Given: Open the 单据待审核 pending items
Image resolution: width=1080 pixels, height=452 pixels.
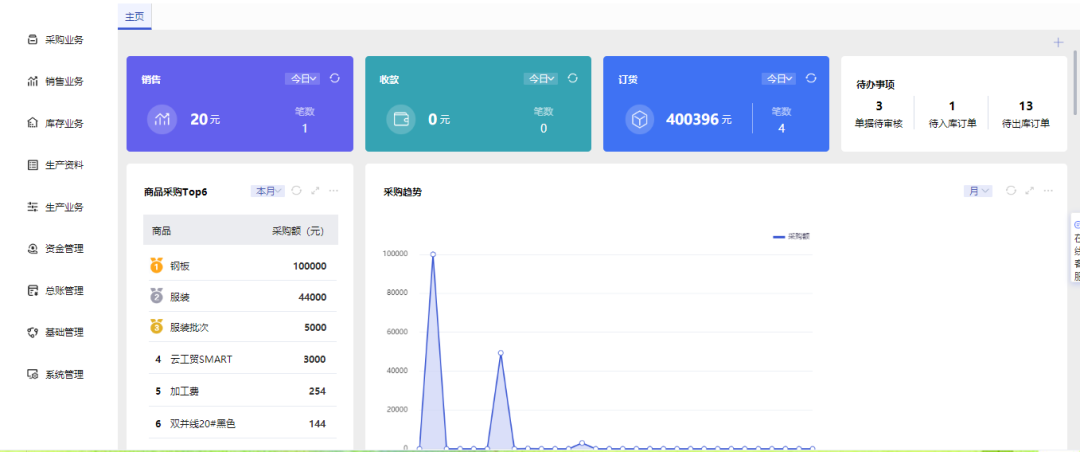Looking at the screenshot, I should point(879,114).
